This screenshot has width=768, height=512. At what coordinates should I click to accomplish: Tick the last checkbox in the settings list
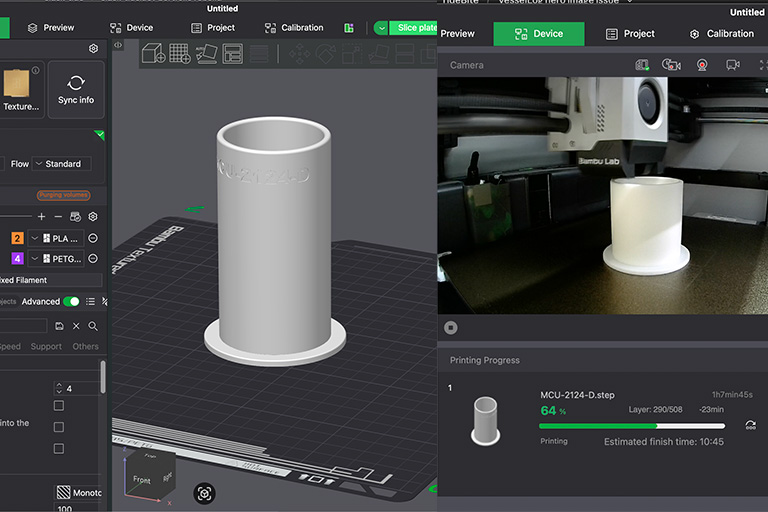pyautogui.click(x=59, y=448)
